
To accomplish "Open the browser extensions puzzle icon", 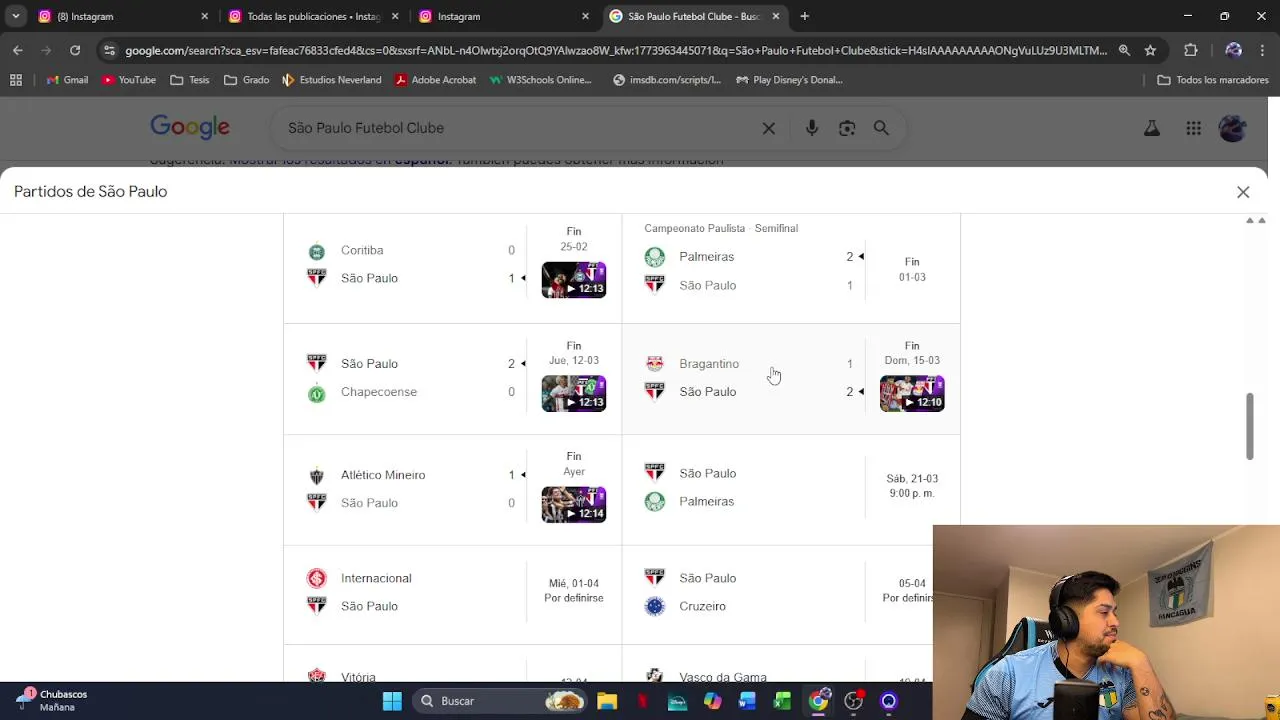I will tap(1190, 50).
